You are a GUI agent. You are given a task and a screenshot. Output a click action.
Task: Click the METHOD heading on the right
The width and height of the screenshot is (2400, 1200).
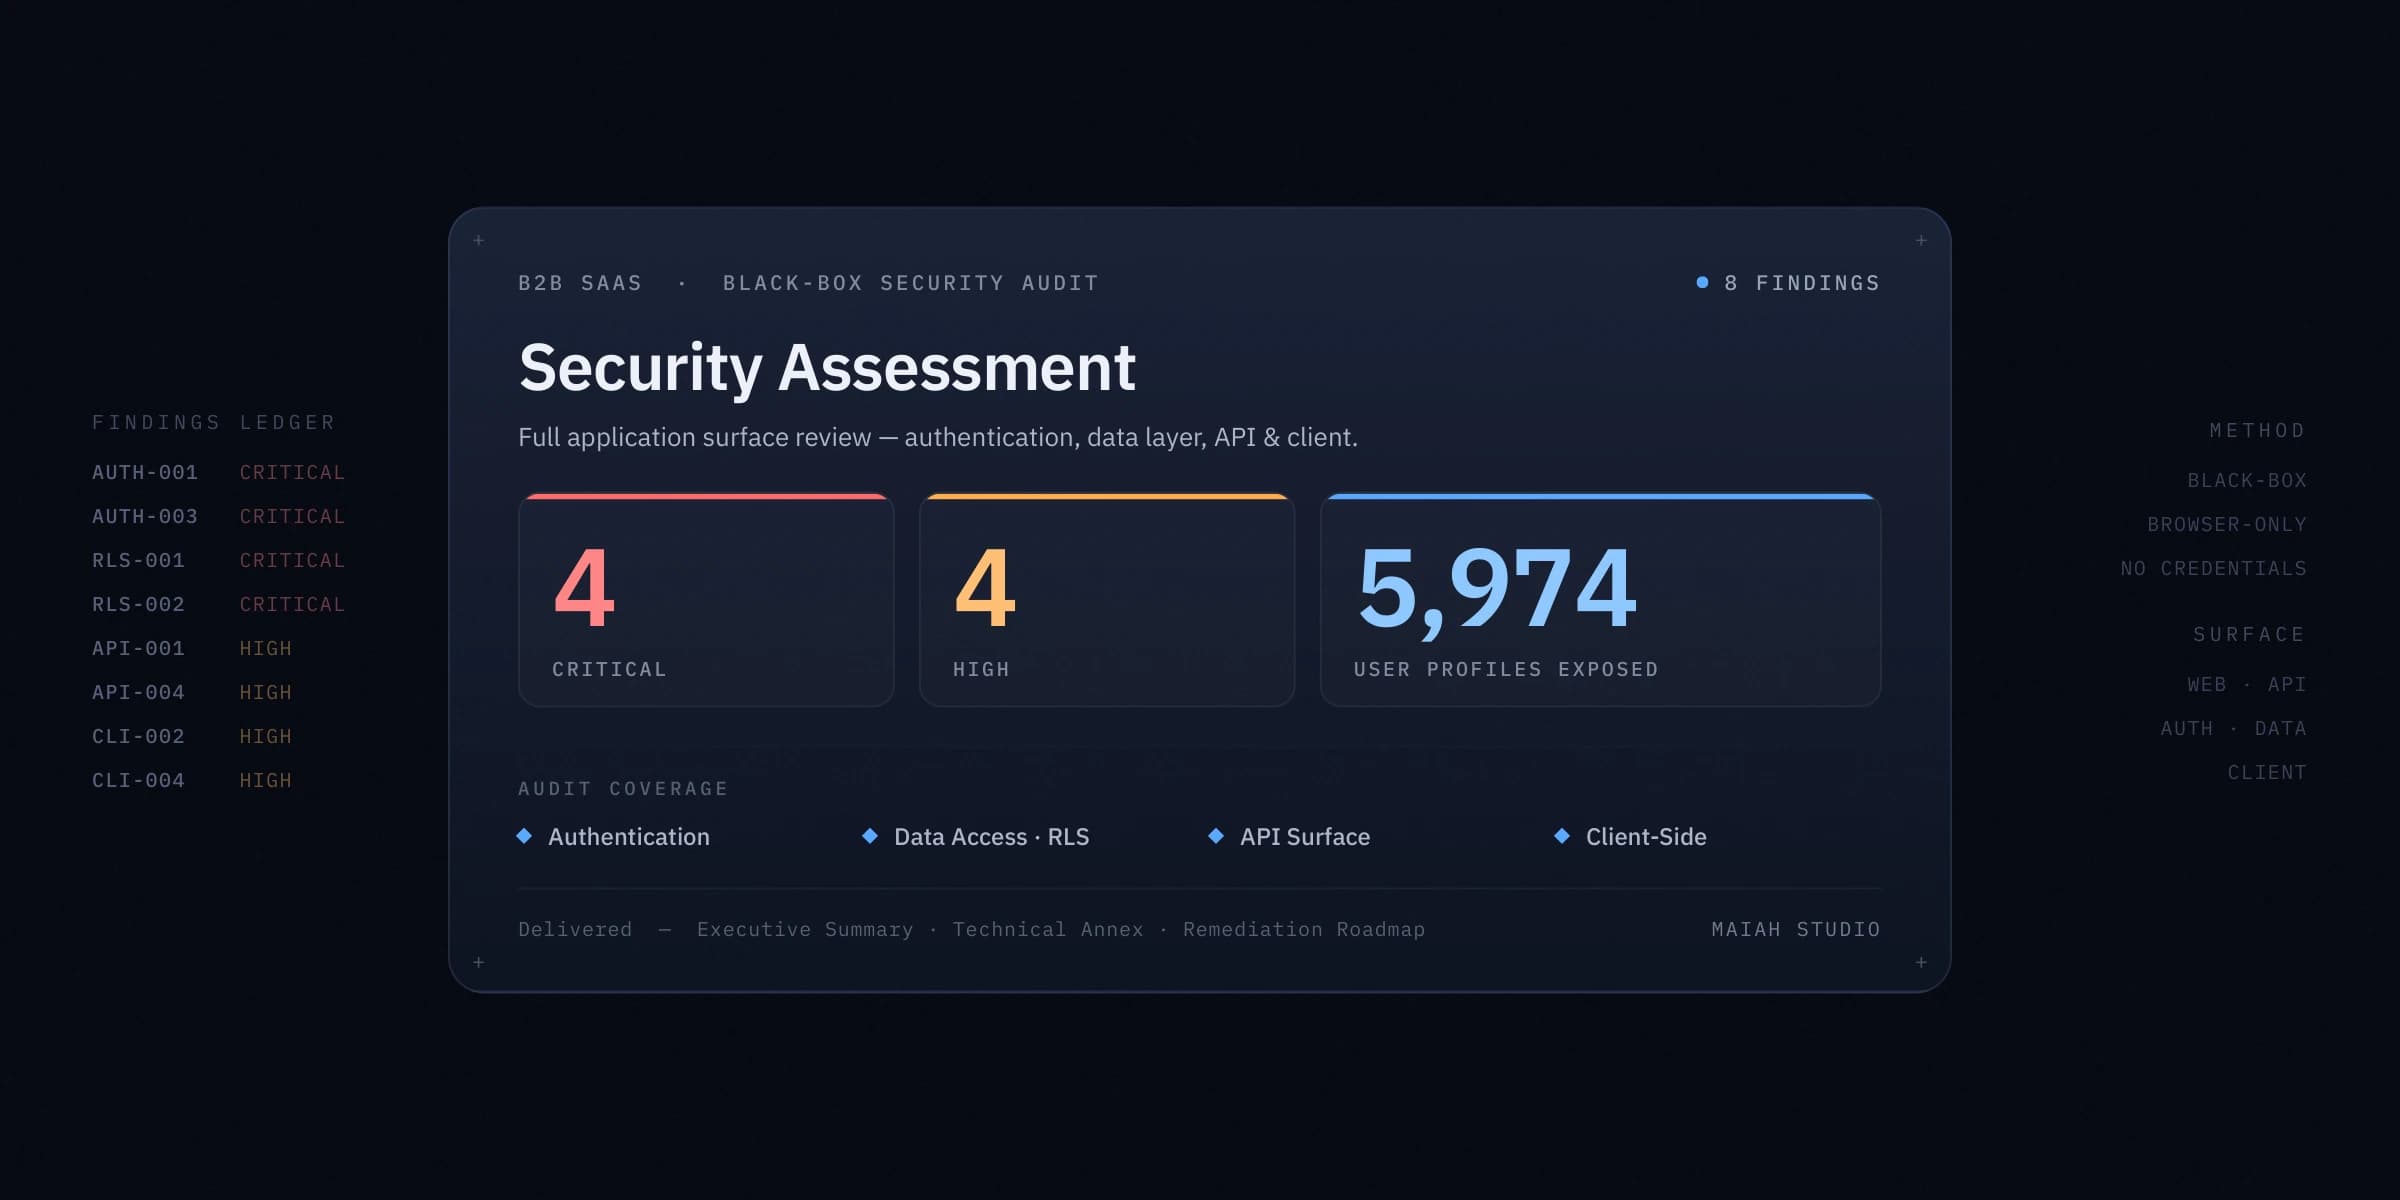pyautogui.click(x=2258, y=430)
